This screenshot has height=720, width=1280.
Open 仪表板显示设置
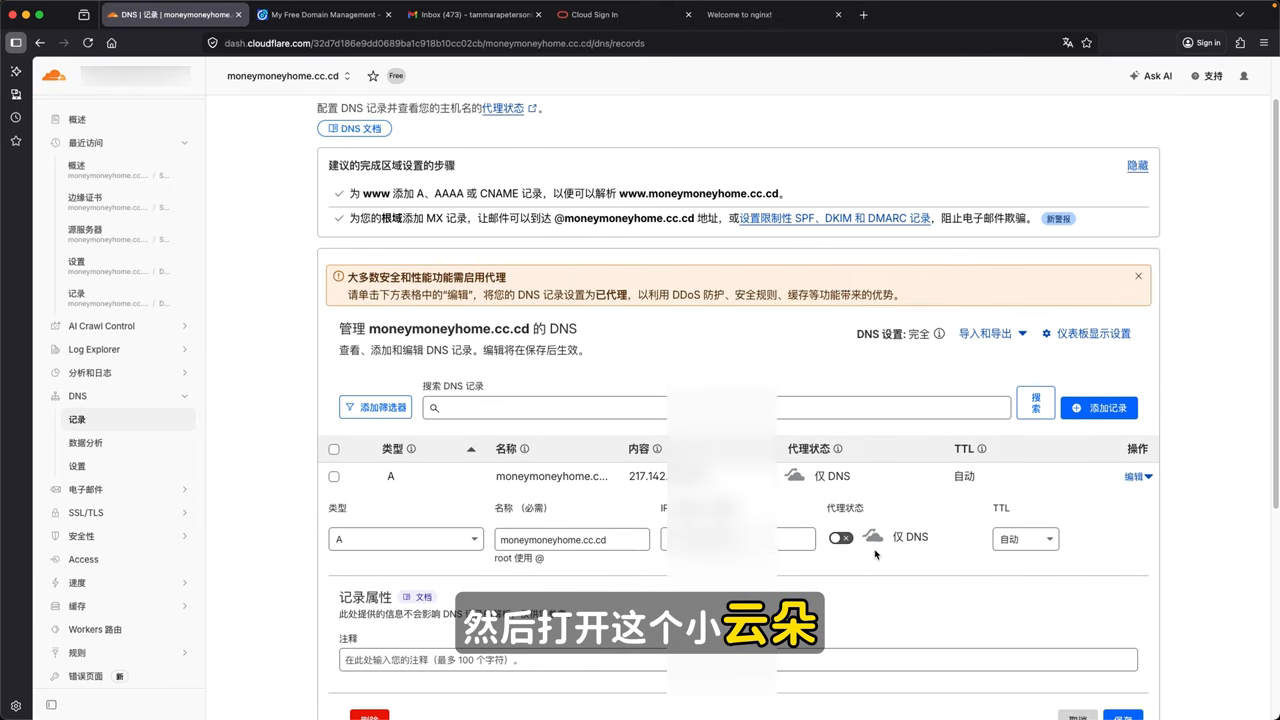[1086, 334]
